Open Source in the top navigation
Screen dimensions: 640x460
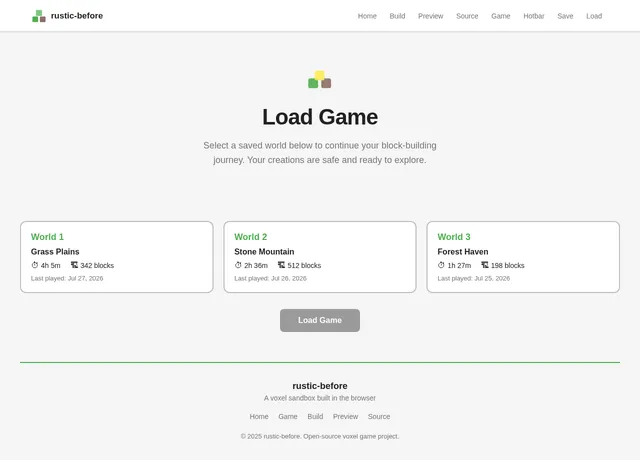467,16
